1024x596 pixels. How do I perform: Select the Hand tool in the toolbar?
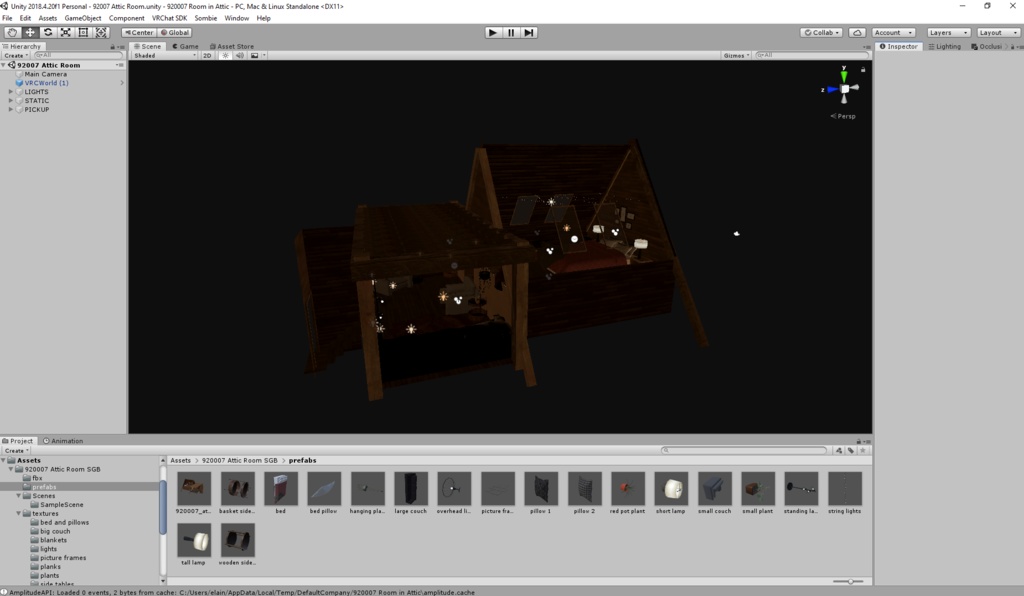pyautogui.click(x=12, y=33)
